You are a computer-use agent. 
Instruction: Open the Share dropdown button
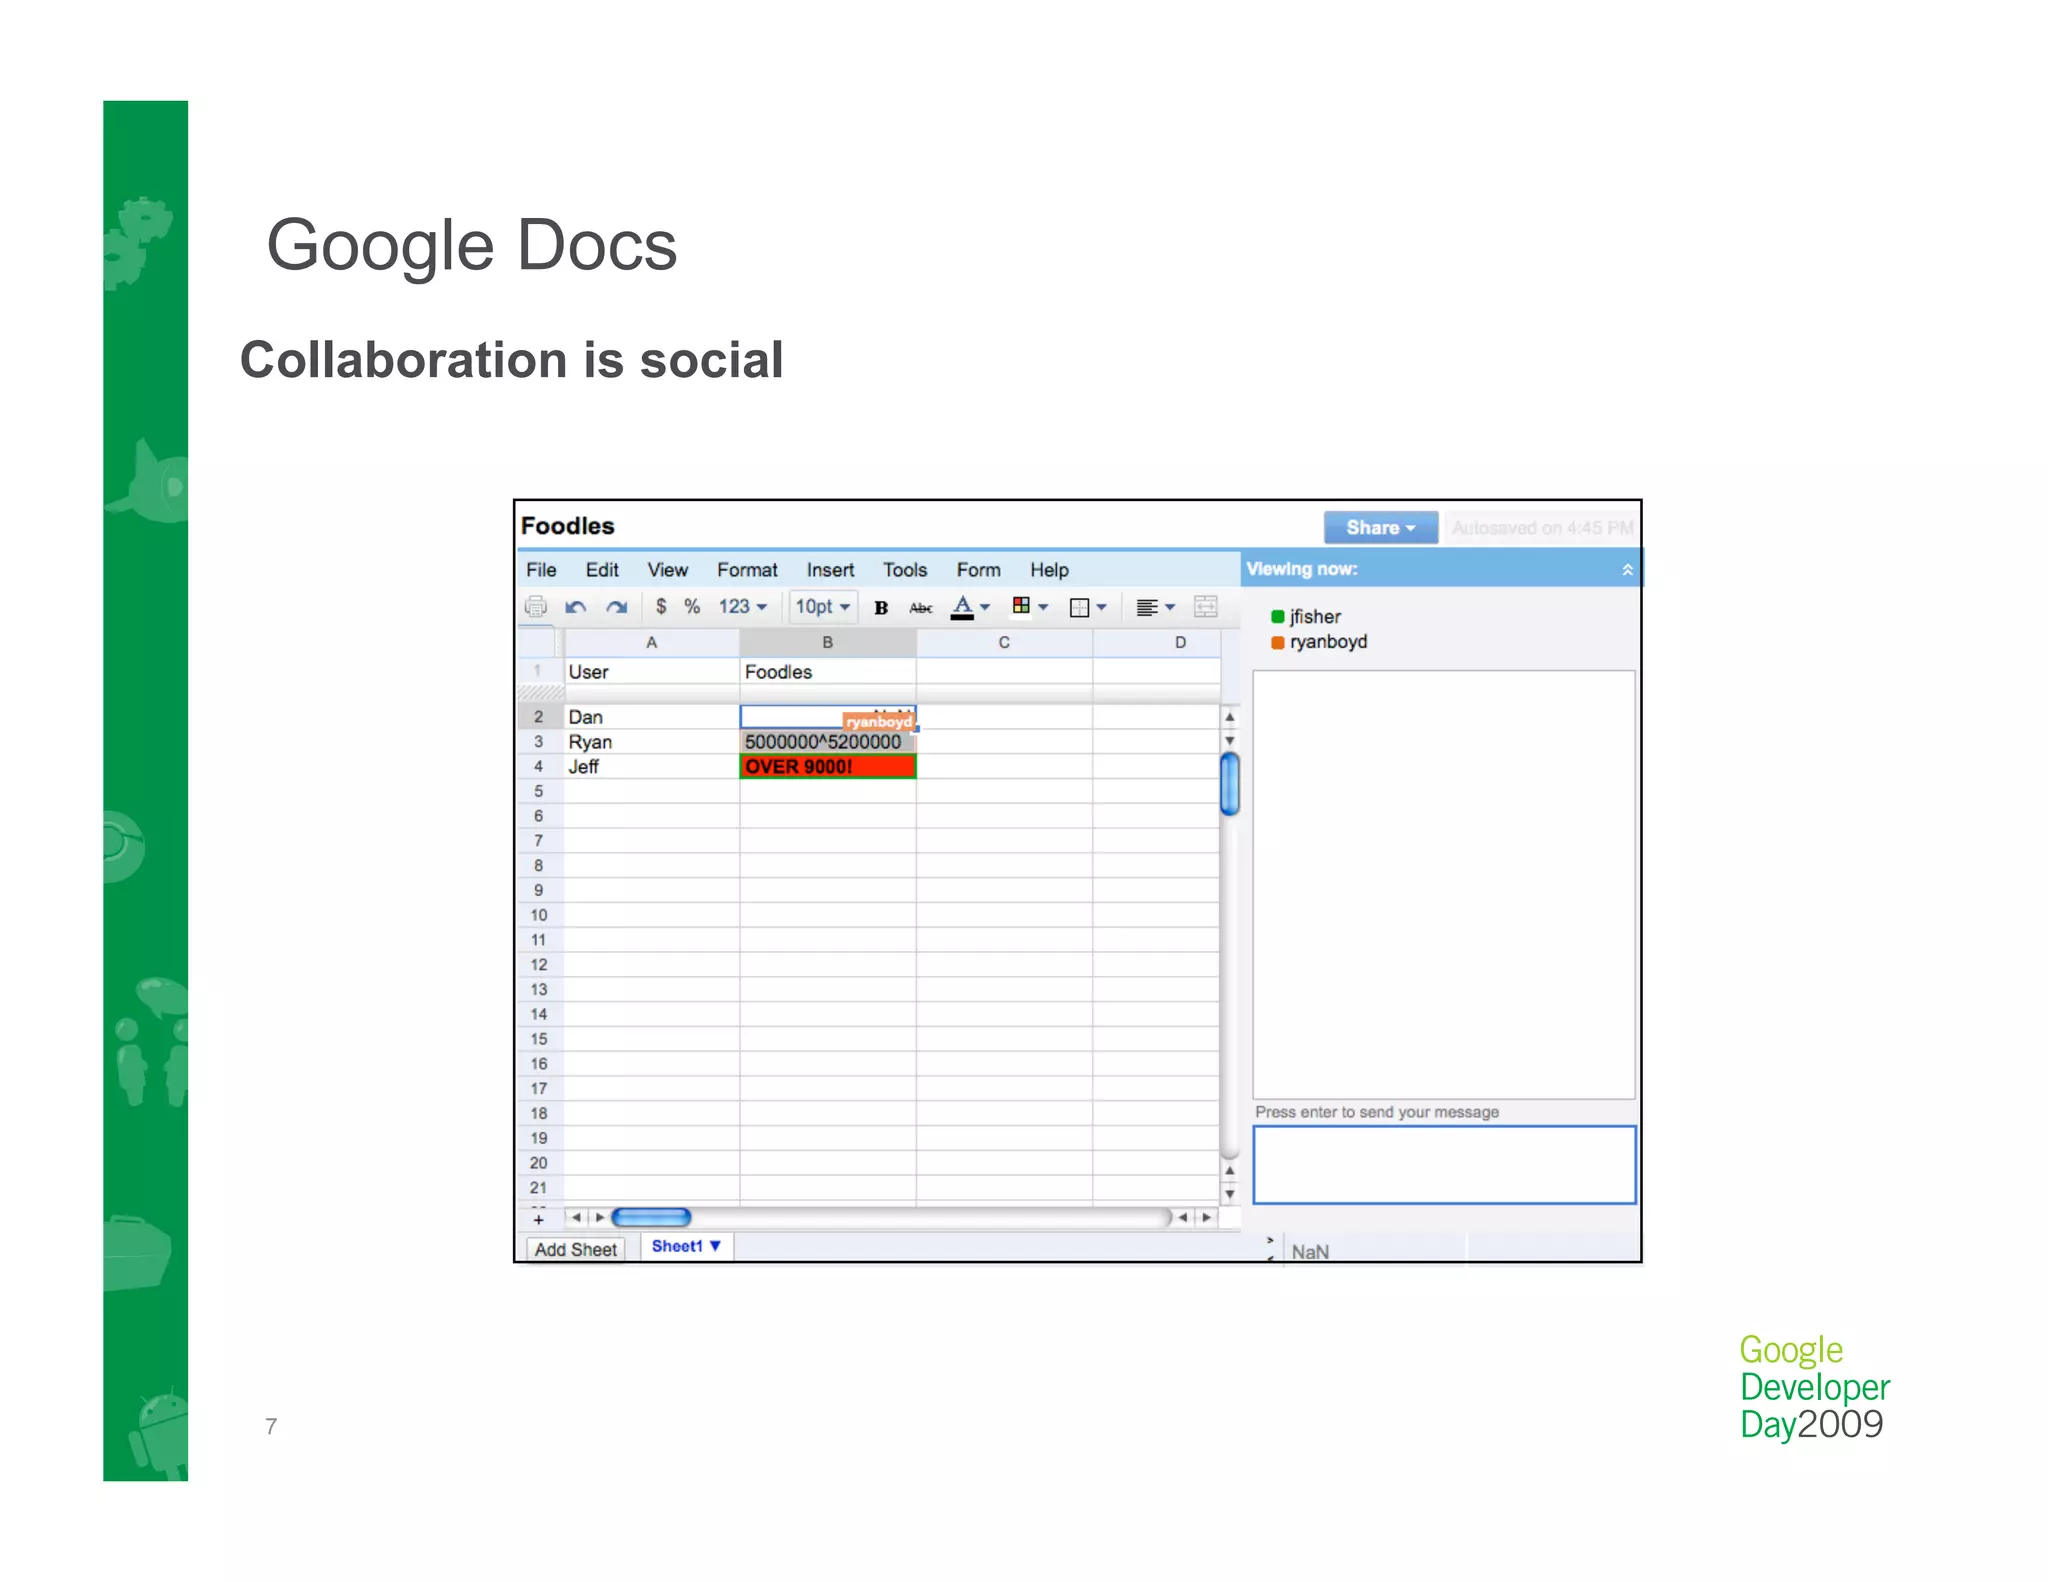click(1380, 527)
